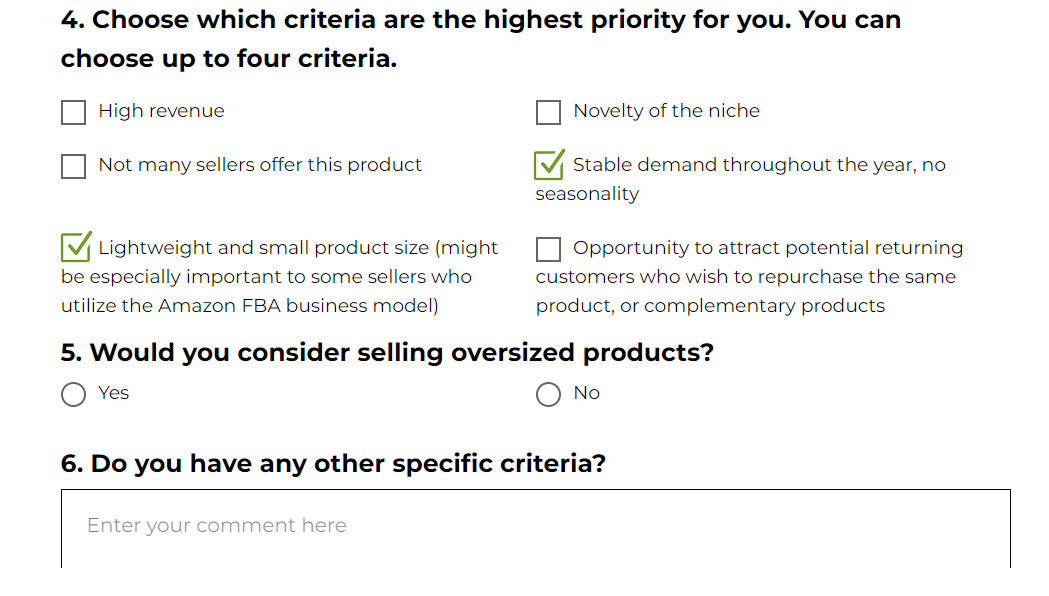
Task: Click the No radio label
Action: pyautogui.click(x=588, y=393)
